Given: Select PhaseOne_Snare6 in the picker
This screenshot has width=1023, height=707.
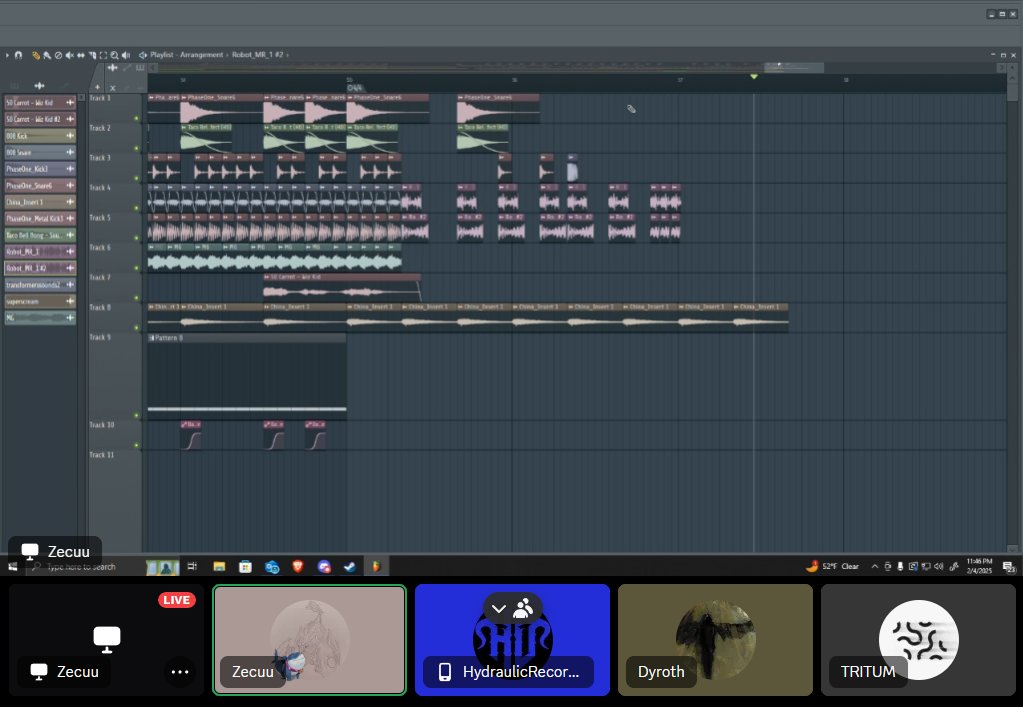Looking at the screenshot, I should [x=40, y=185].
